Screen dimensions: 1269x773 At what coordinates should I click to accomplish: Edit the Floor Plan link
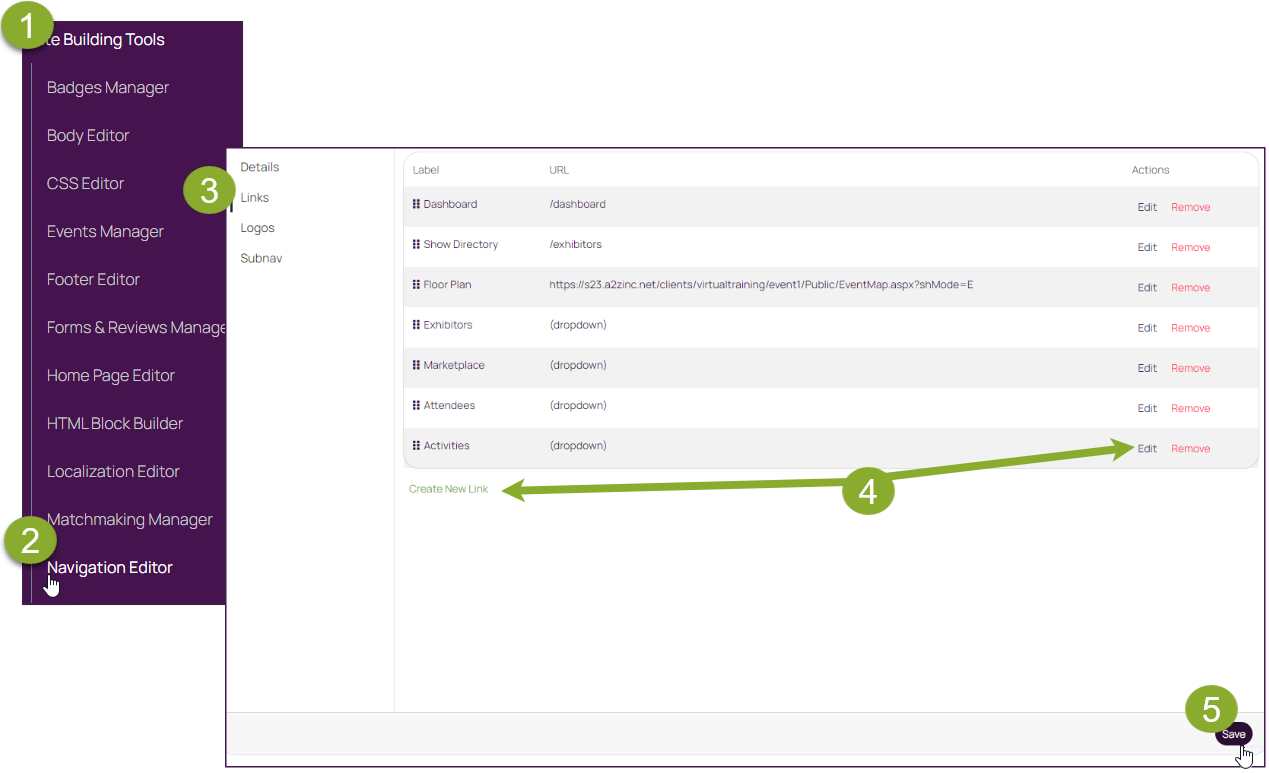[x=1147, y=287]
